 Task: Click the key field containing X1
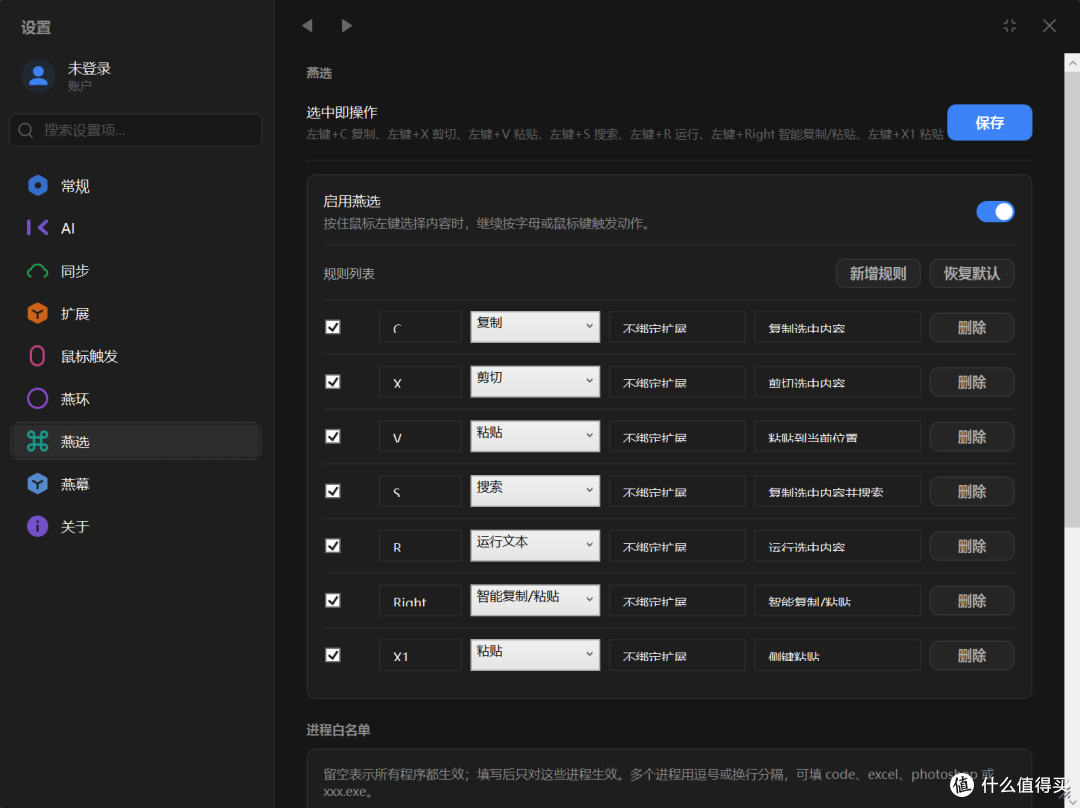[420, 655]
